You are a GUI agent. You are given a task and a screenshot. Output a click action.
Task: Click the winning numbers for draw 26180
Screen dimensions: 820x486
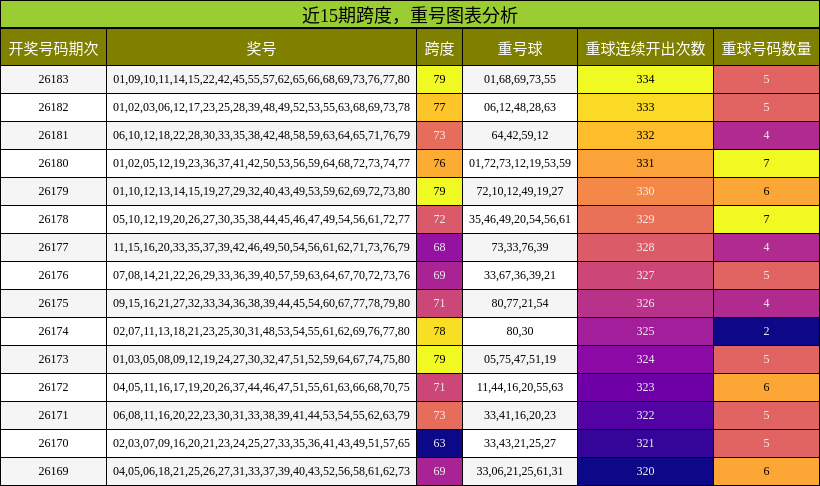tap(261, 163)
